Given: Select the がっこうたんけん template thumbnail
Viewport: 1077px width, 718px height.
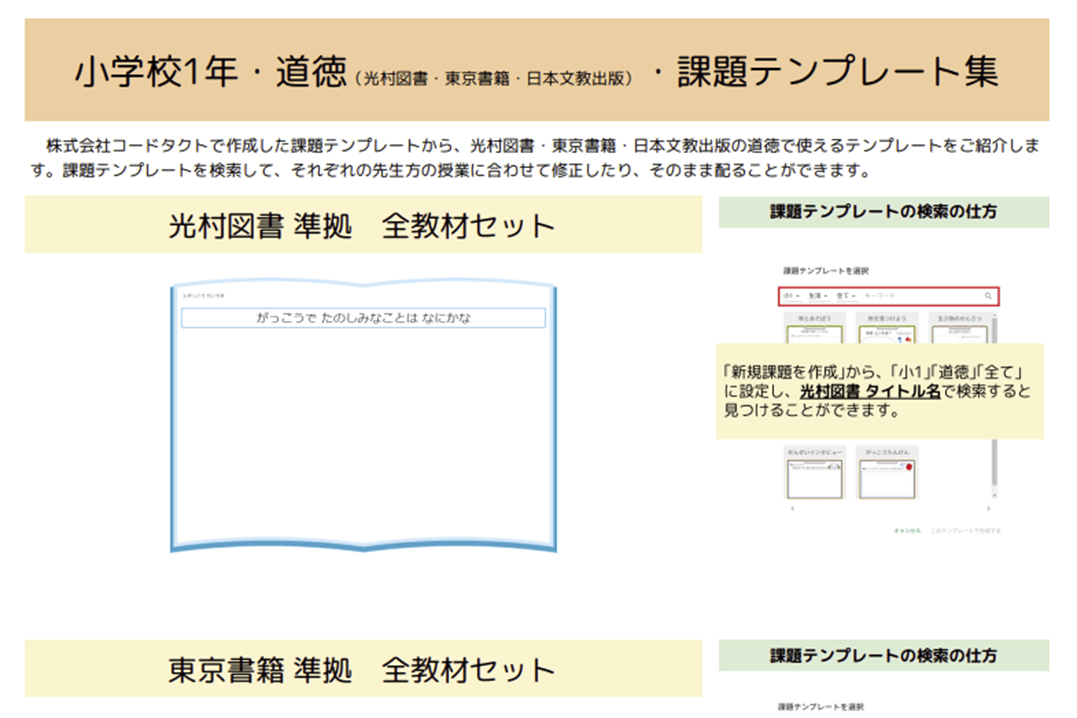Looking at the screenshot, I should [x=887, y=473].
